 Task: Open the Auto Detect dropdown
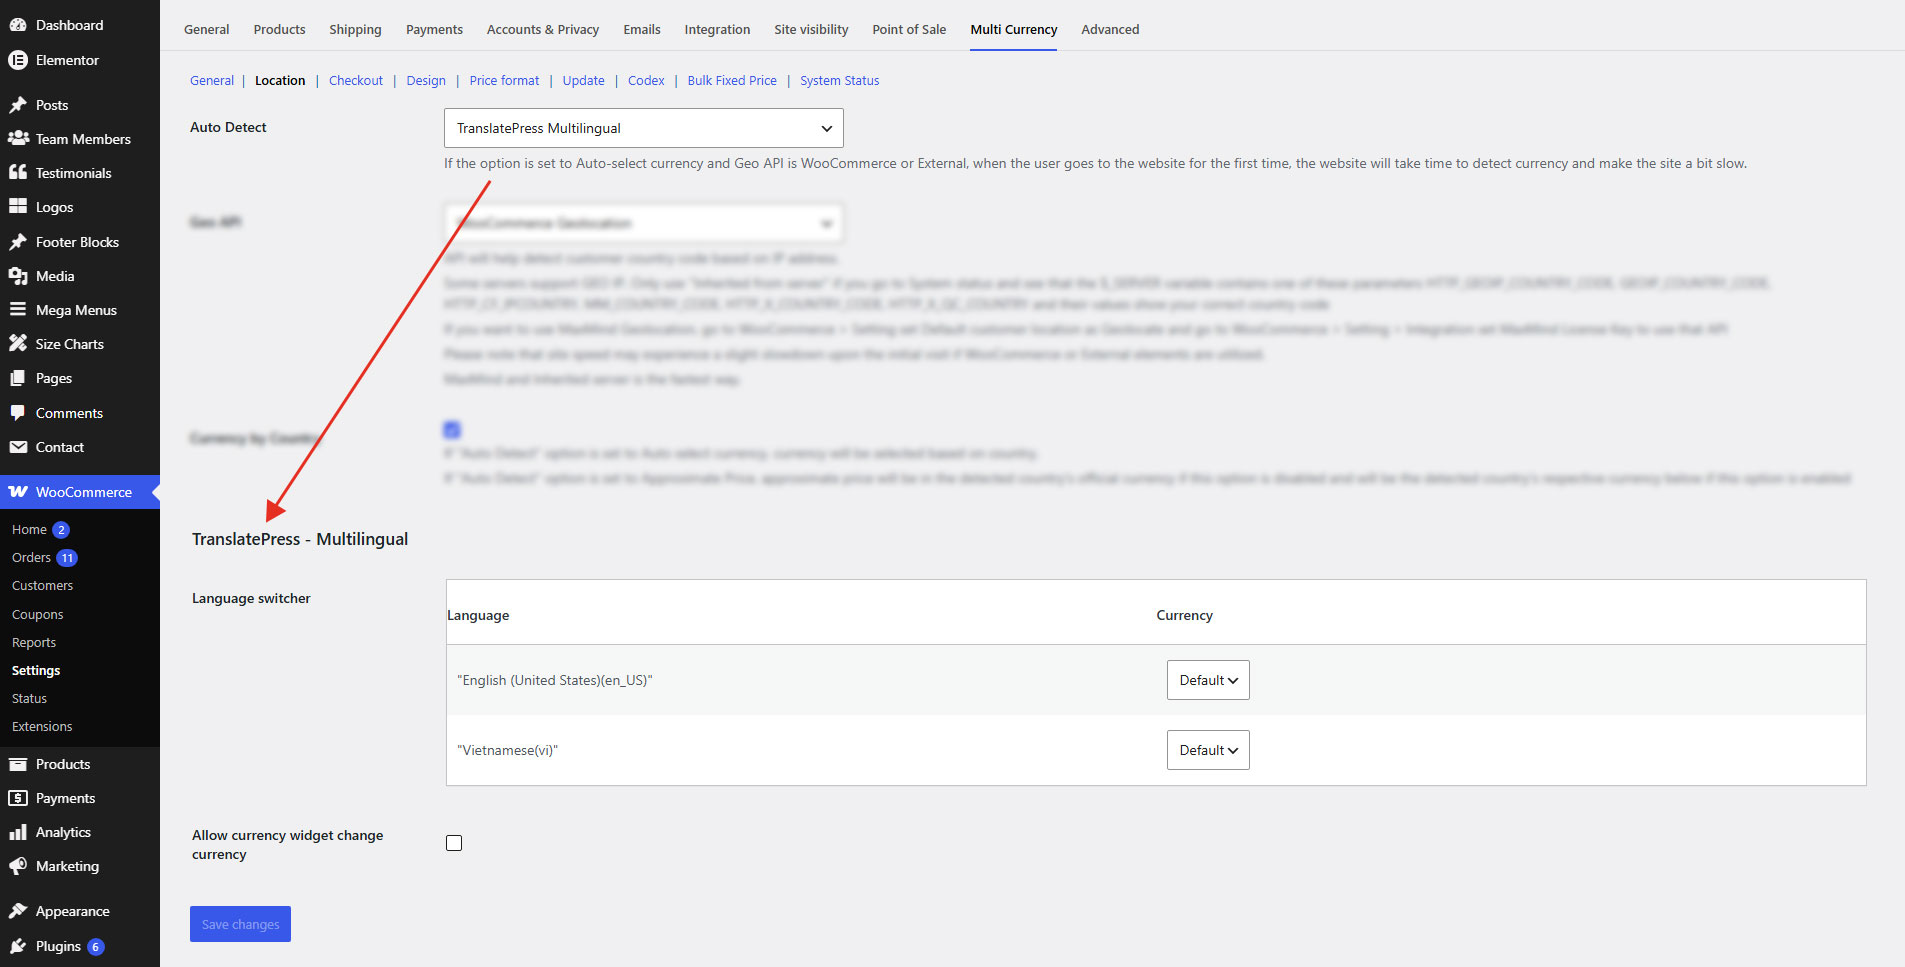644,128
